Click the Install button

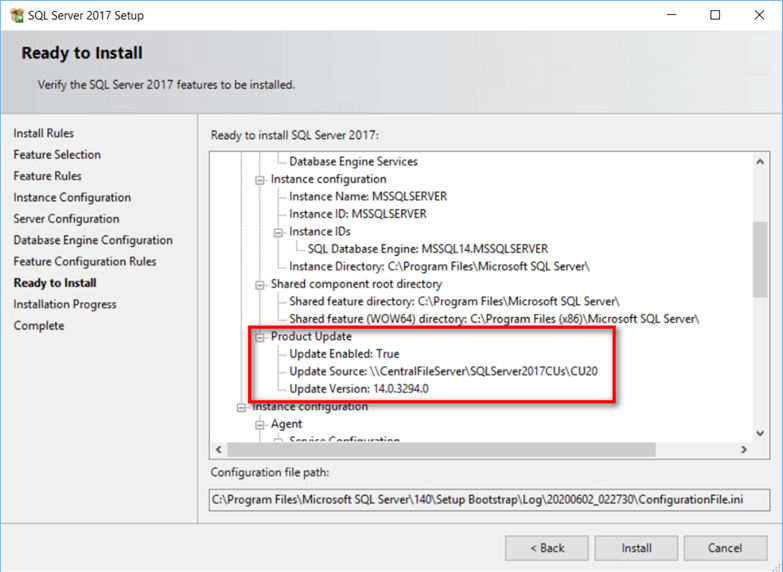(636, 548)
